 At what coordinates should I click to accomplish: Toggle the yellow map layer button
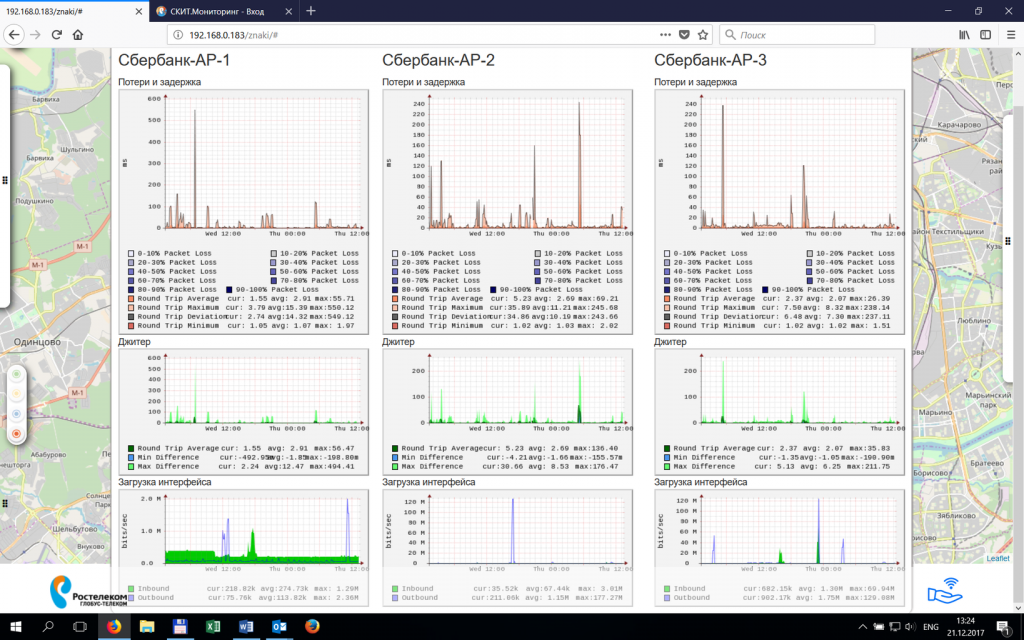[x=16, y=394]
